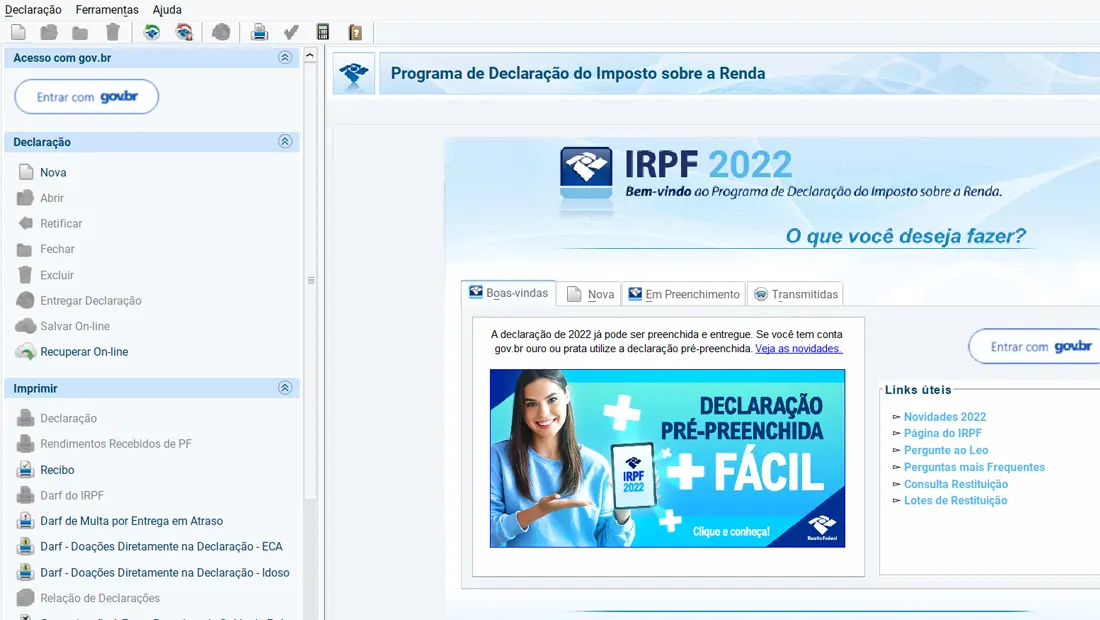Select Darf de Multa por Entrega em Atraso

click(x=131, y=520)
